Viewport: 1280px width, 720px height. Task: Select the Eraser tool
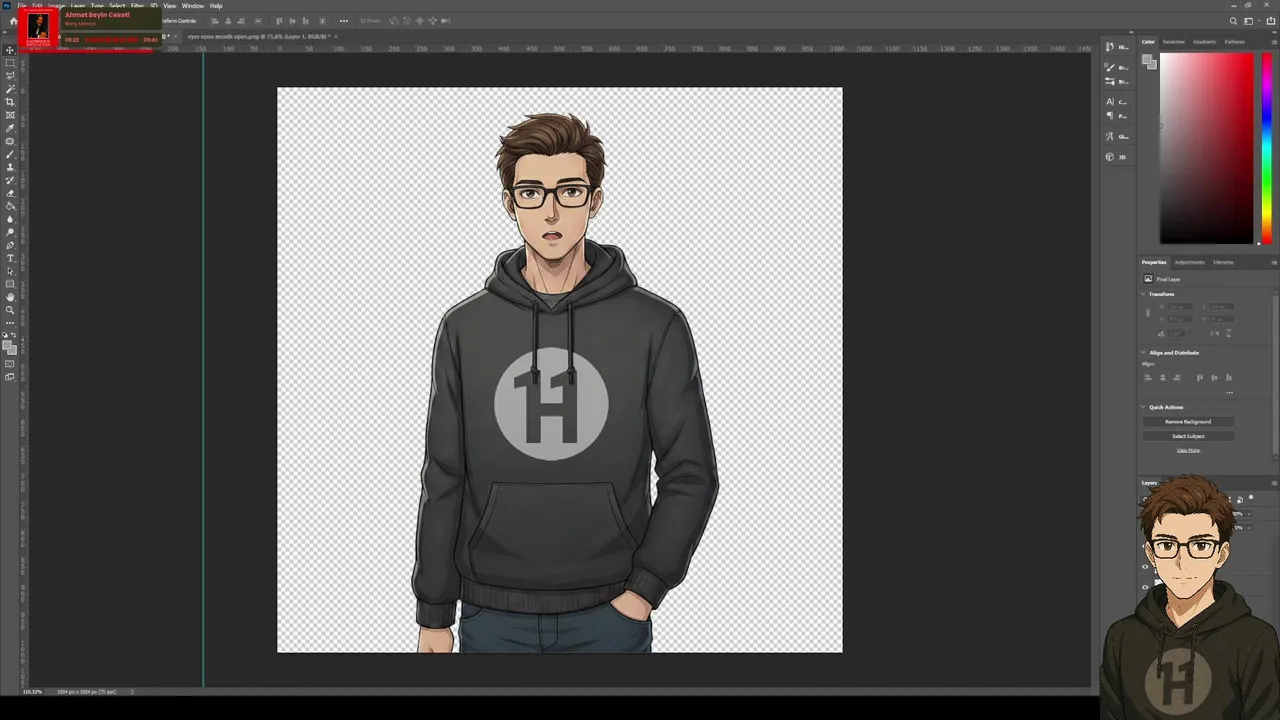11,193
